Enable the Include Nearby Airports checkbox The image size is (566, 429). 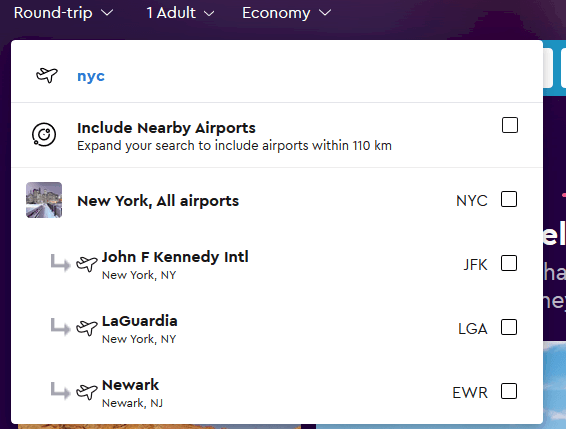click(x=510, y=125)
